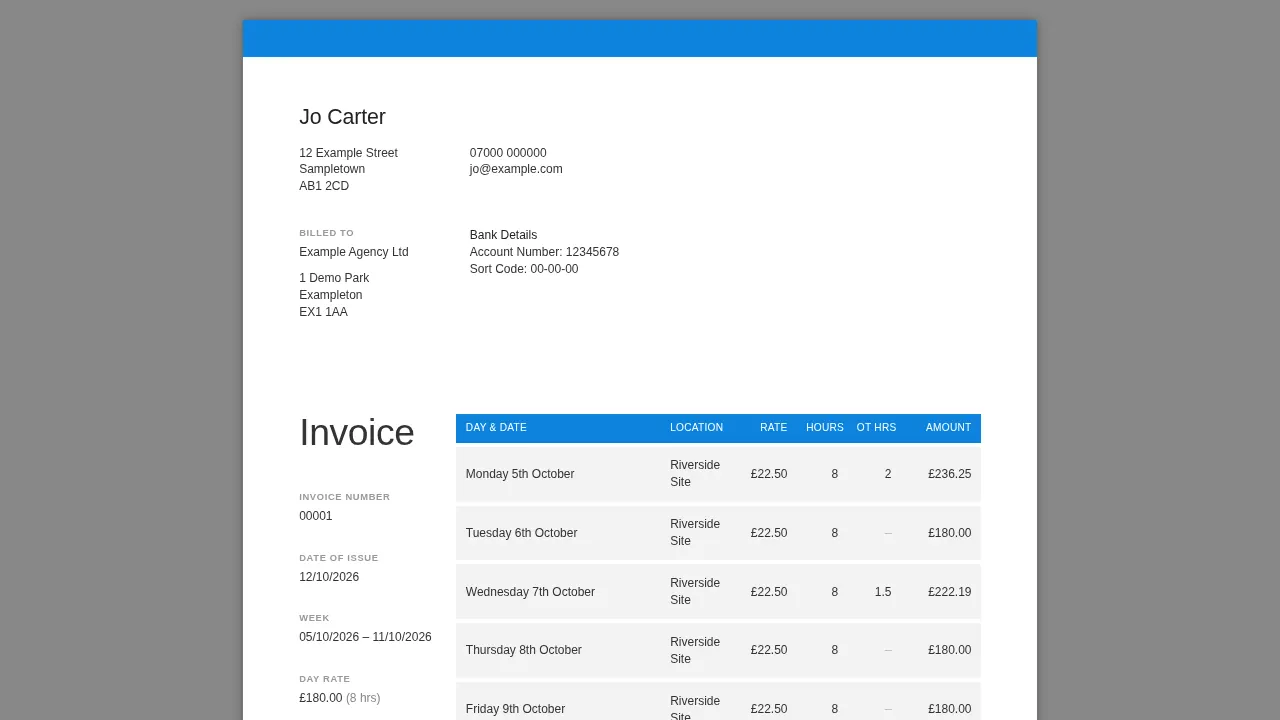The width and height of the screenshot is (1280, 720).
Task: Click Riverside Site in the Wednesday row
Action: click(x=695, y=592)
